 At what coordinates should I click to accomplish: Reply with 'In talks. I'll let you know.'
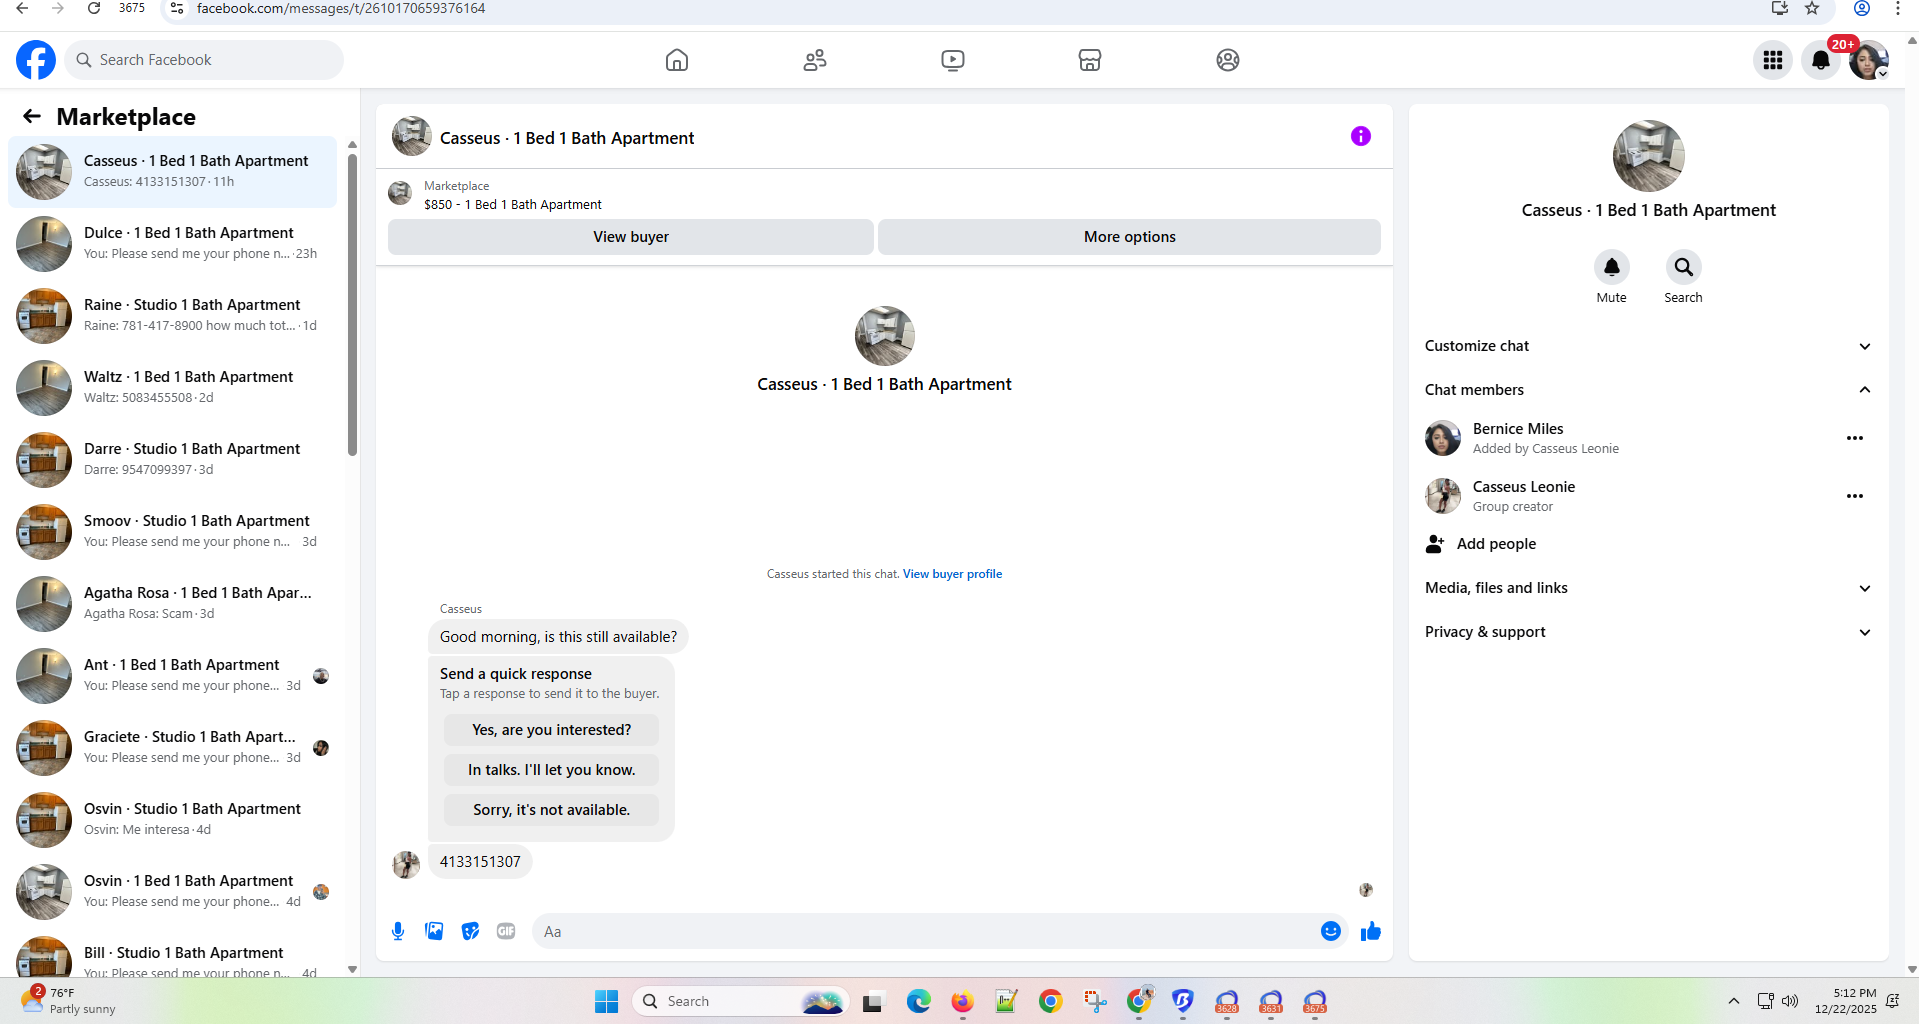tap(551, 770)
